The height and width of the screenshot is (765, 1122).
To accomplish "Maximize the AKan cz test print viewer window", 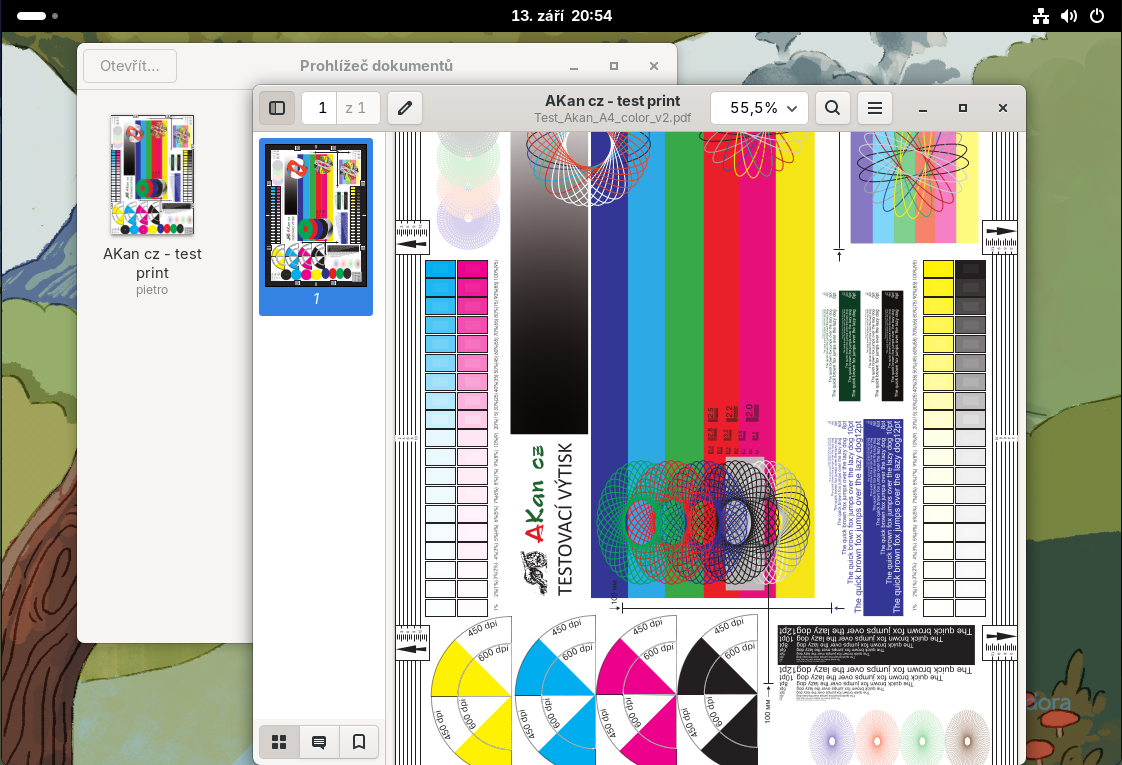I will coord(963,108).
